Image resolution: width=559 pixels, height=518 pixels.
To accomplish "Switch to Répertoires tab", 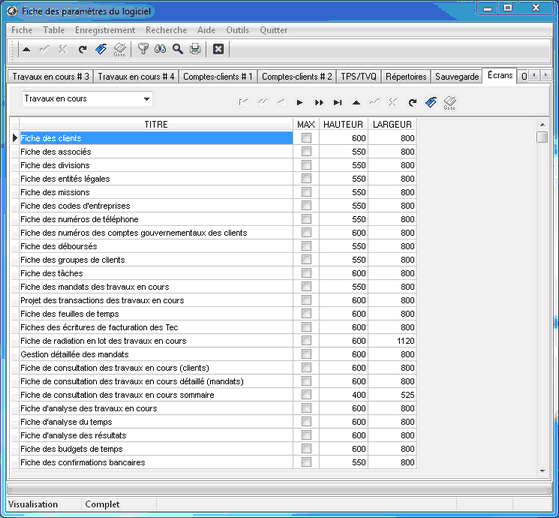I will [x=406, y=77].
